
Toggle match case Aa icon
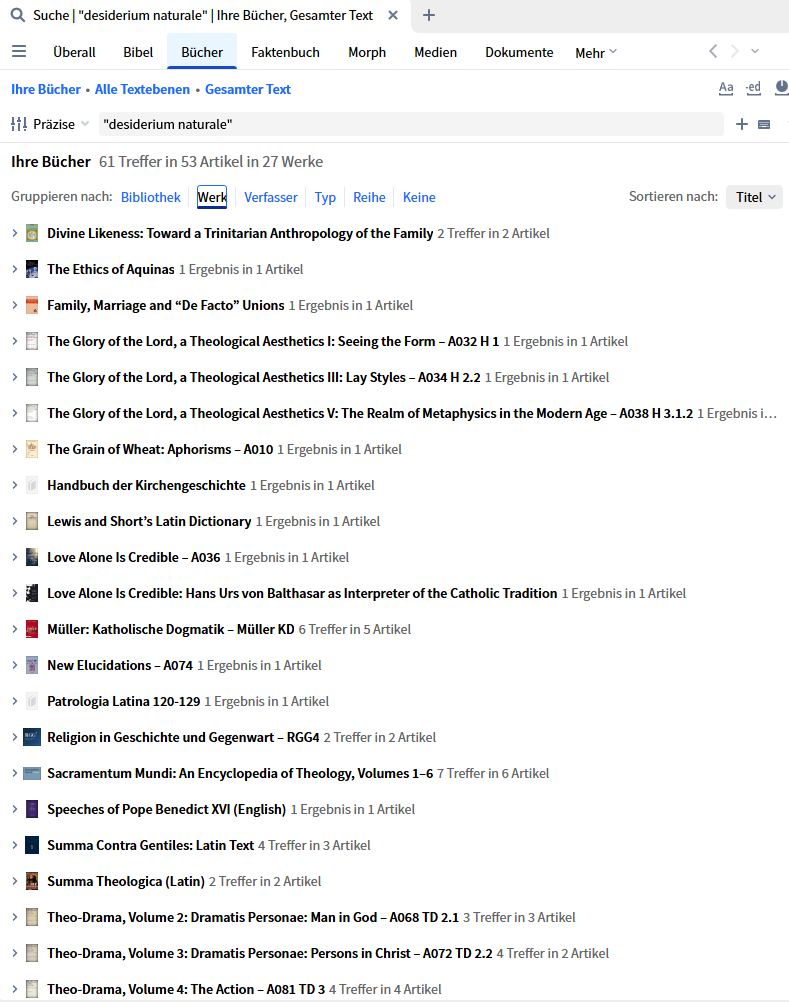coord(726,88)
